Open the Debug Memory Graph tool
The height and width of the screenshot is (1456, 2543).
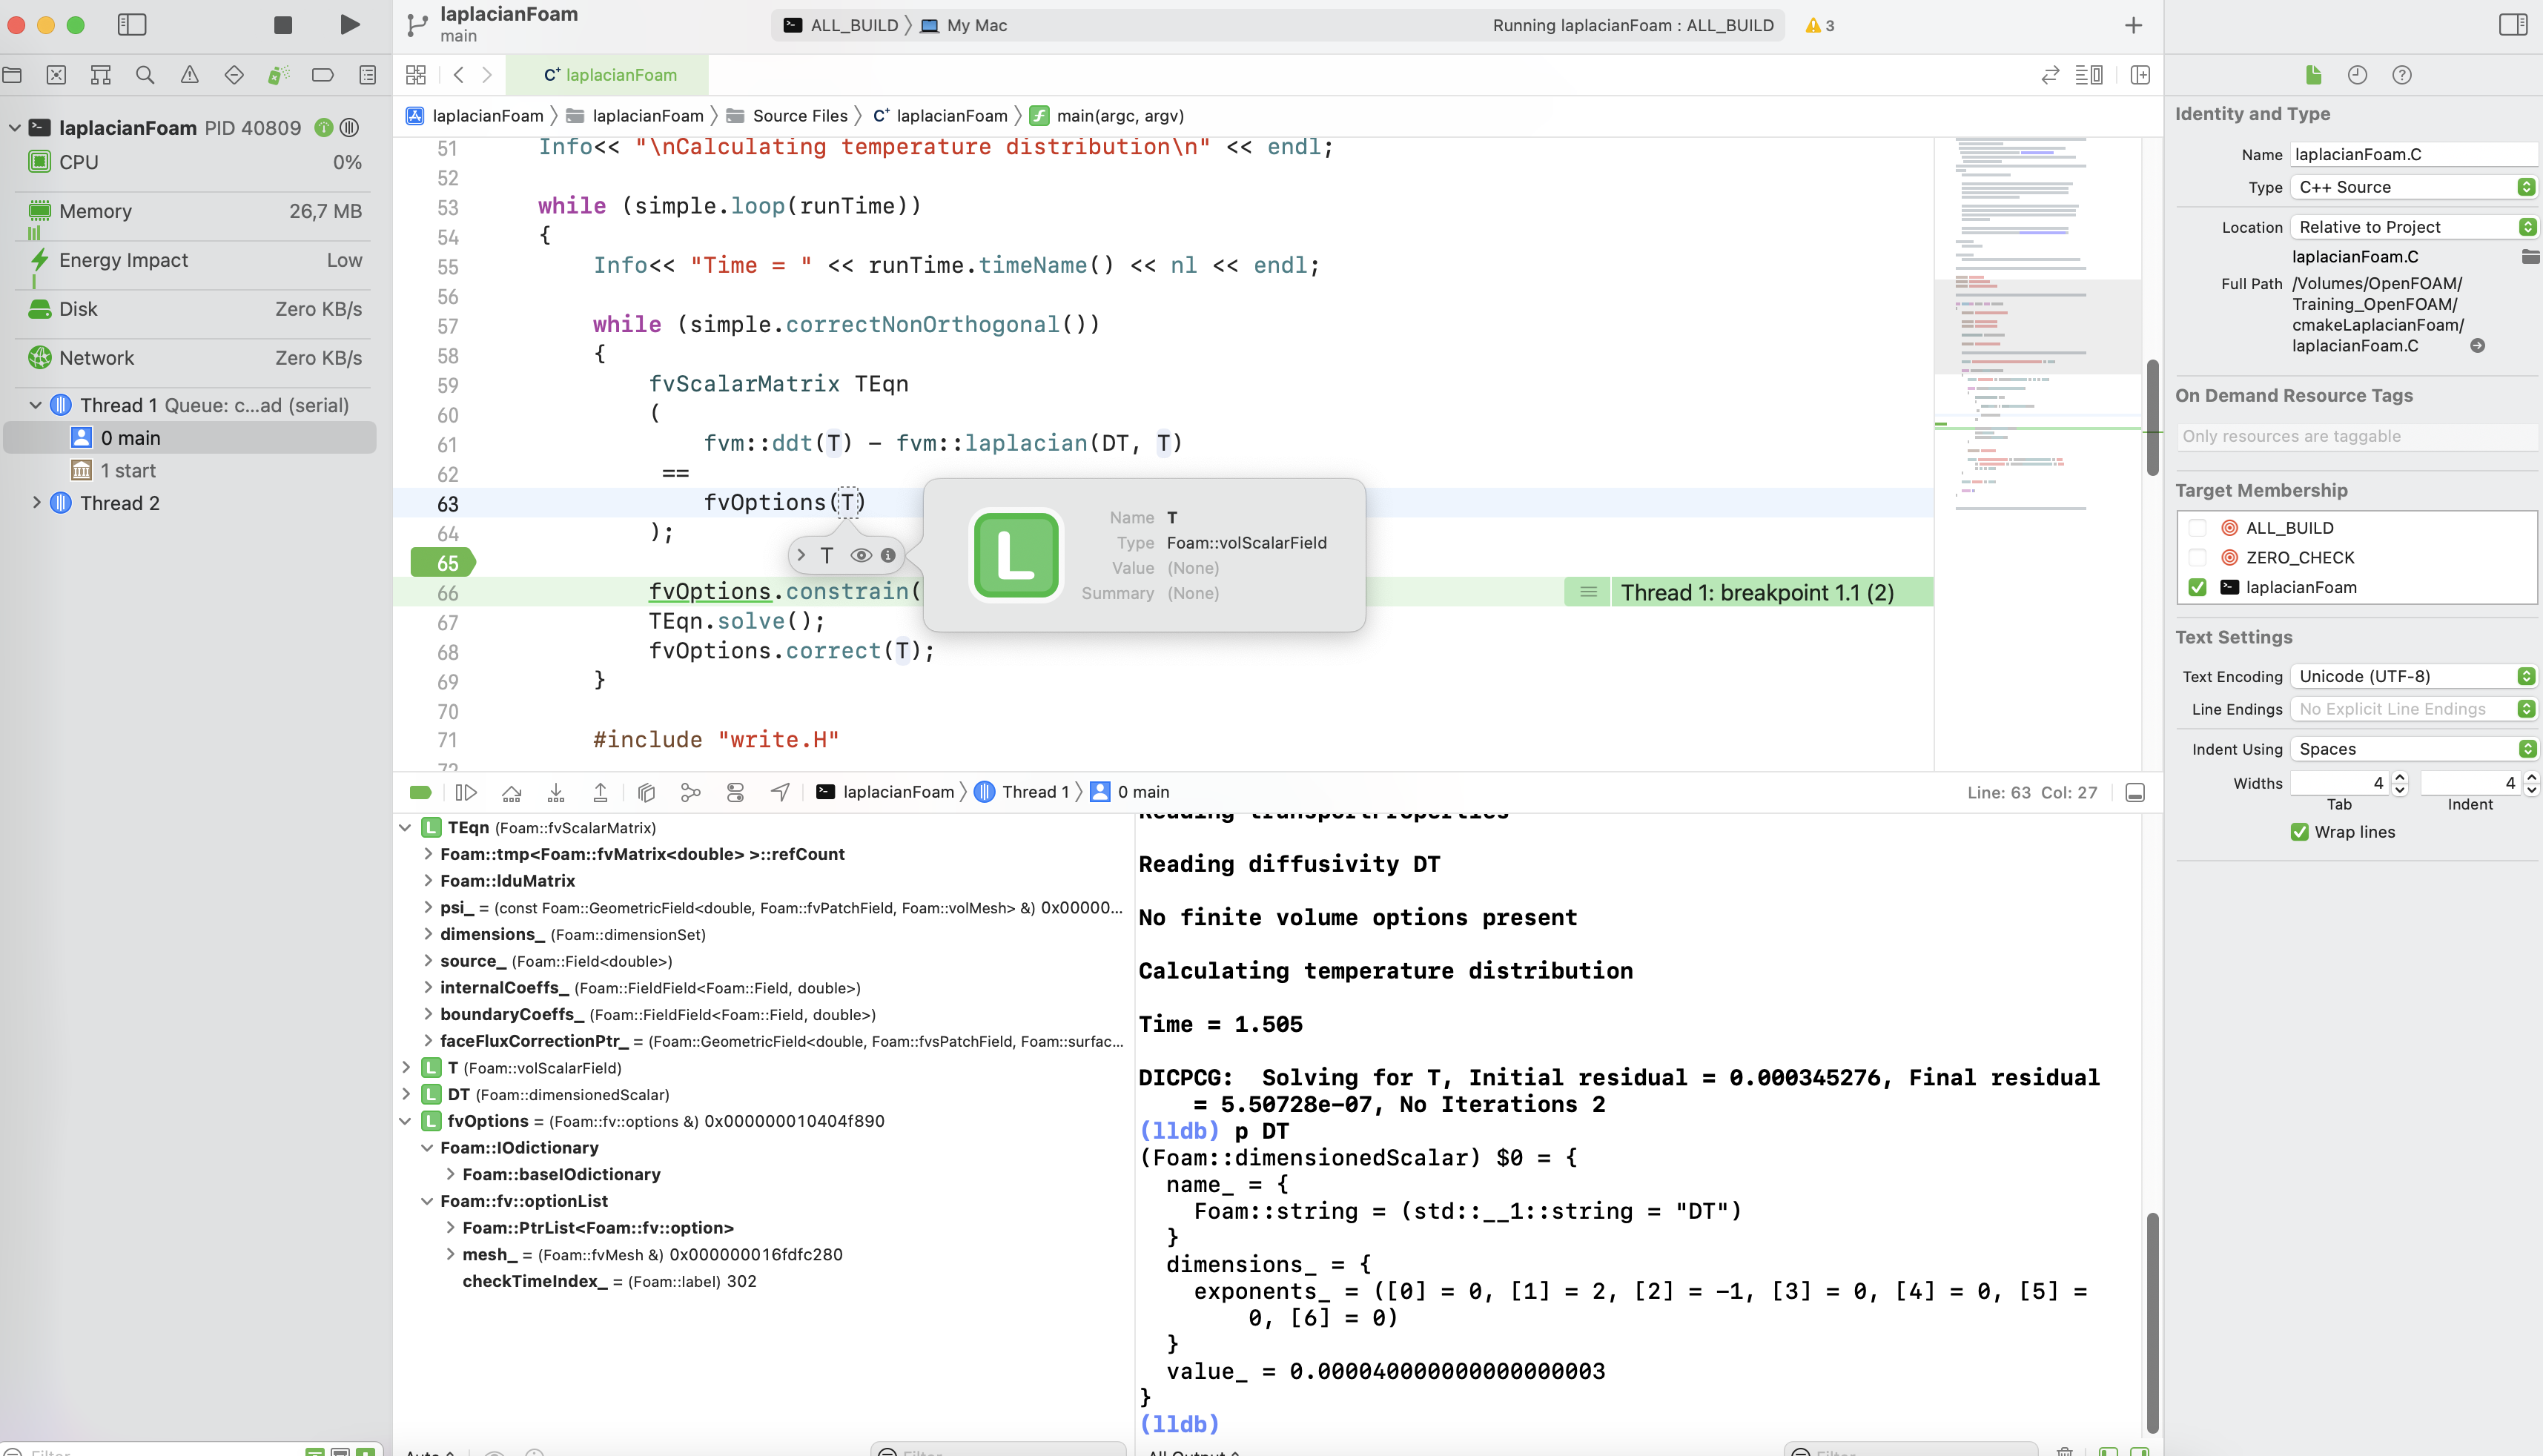coord(690,792)
